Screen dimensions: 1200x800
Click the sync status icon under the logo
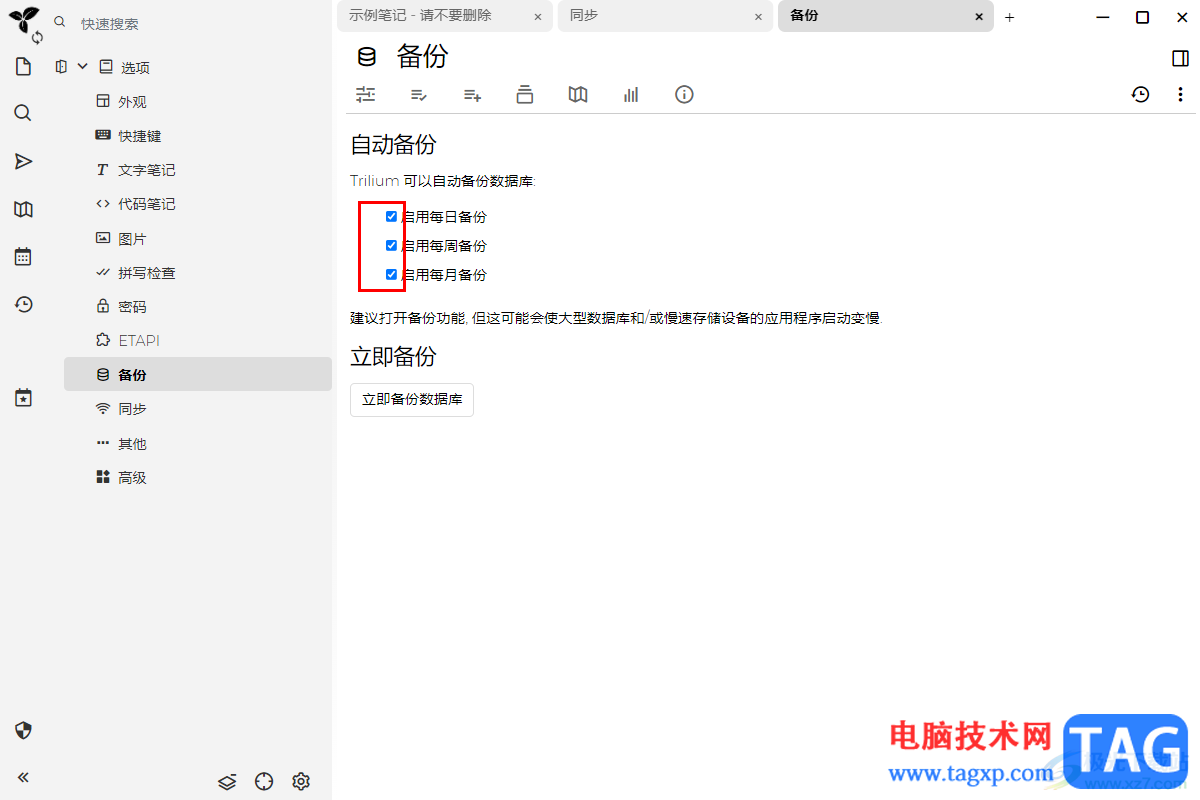[x=38, y=37]
